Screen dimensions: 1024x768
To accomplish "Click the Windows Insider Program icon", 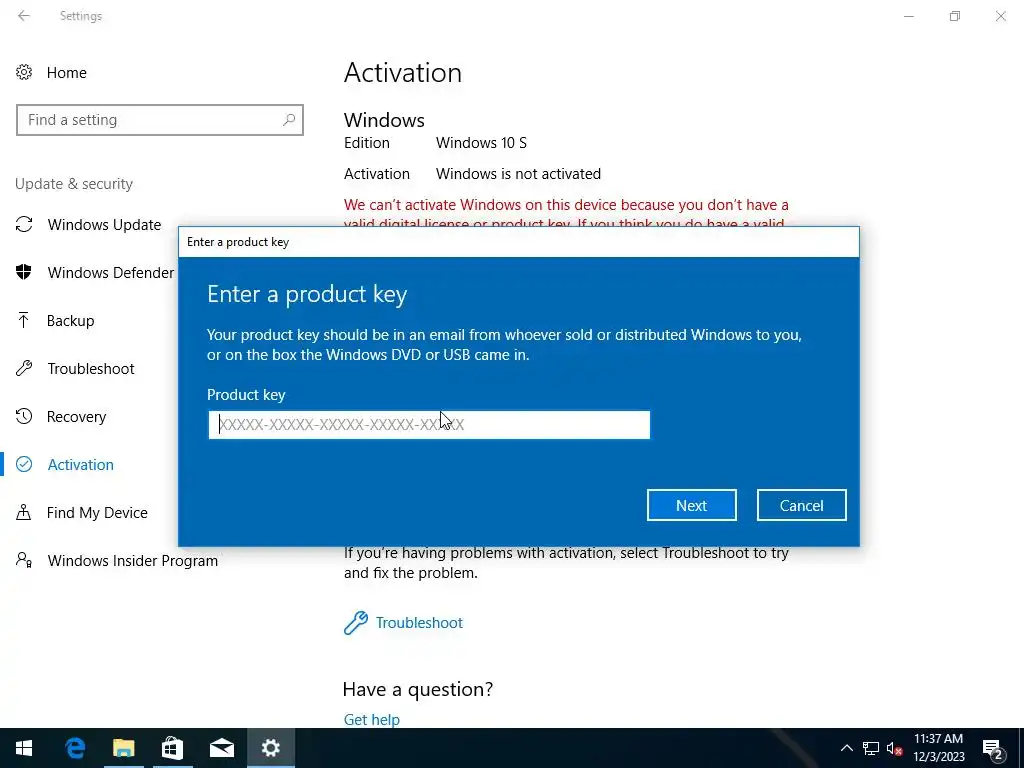I will coord(24,560).
